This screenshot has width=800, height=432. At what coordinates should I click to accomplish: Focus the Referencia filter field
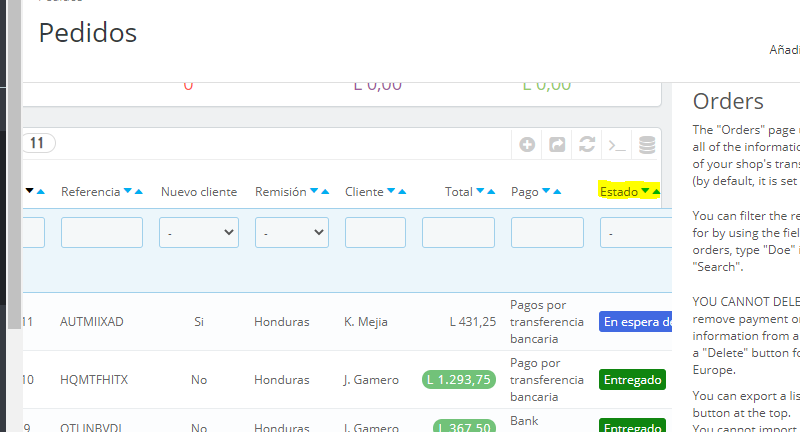(102, 233)
